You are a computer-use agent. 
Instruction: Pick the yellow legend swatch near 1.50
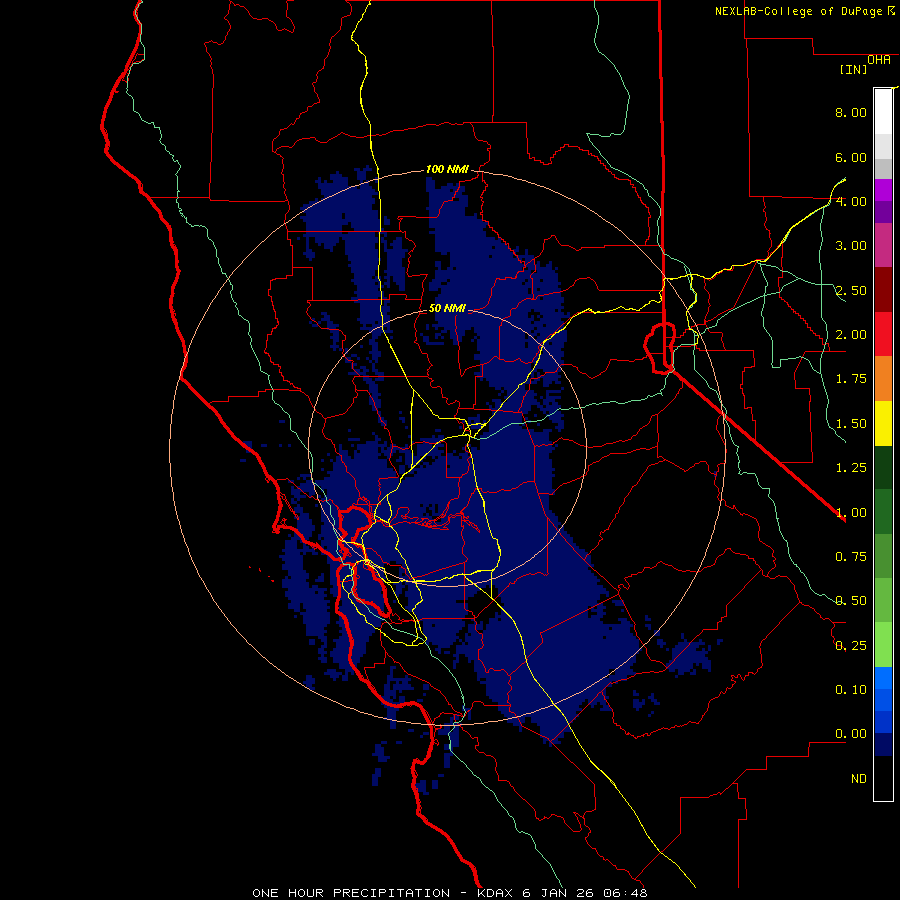[883, 423]
